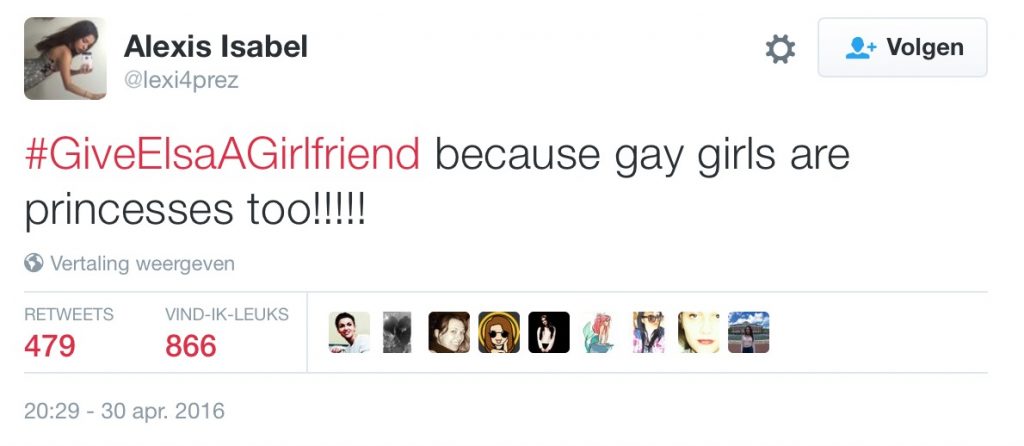
Task: Open the #GiveElsaAGirlfriend hashtag
Action: tap(222, 156)
